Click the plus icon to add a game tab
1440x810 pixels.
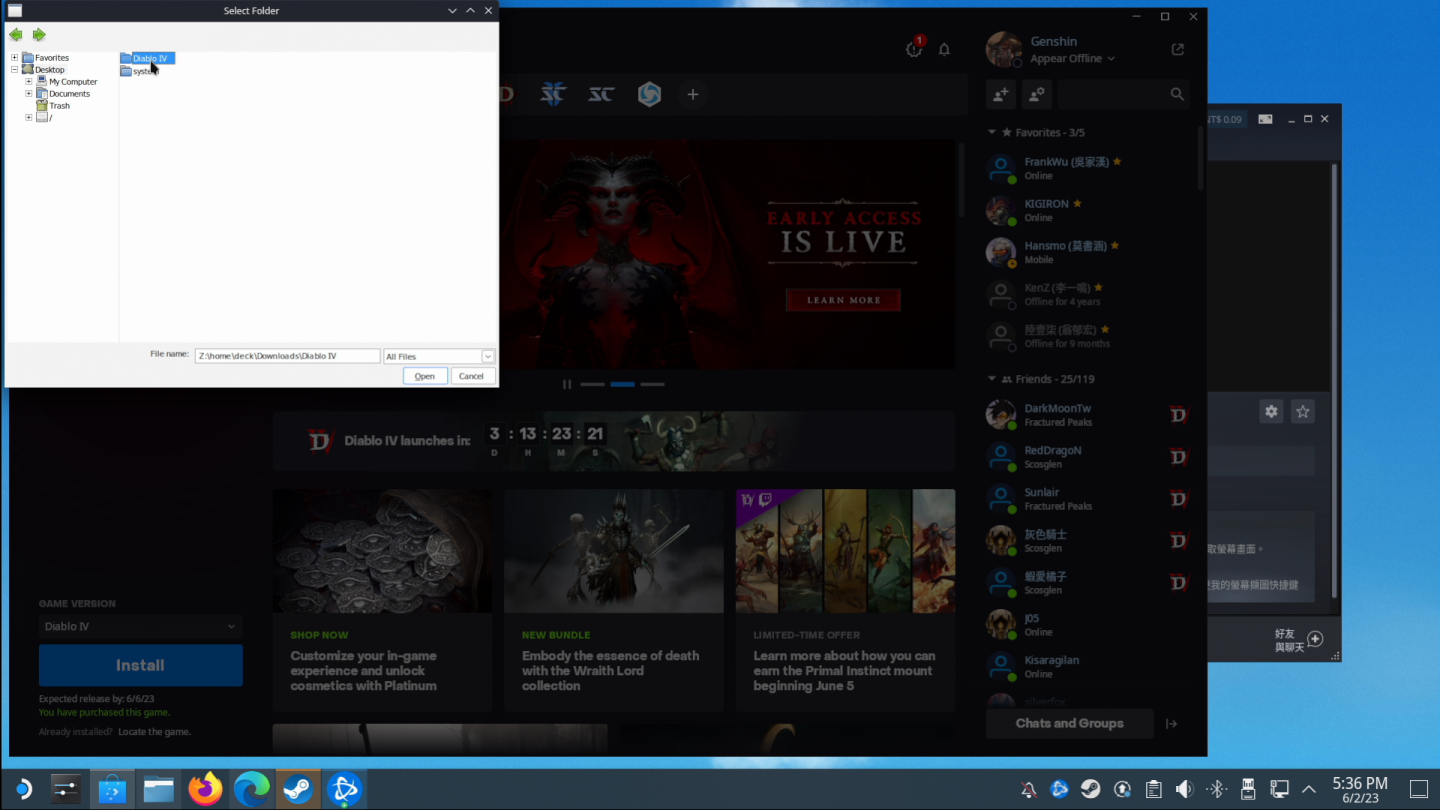(692, 94)
